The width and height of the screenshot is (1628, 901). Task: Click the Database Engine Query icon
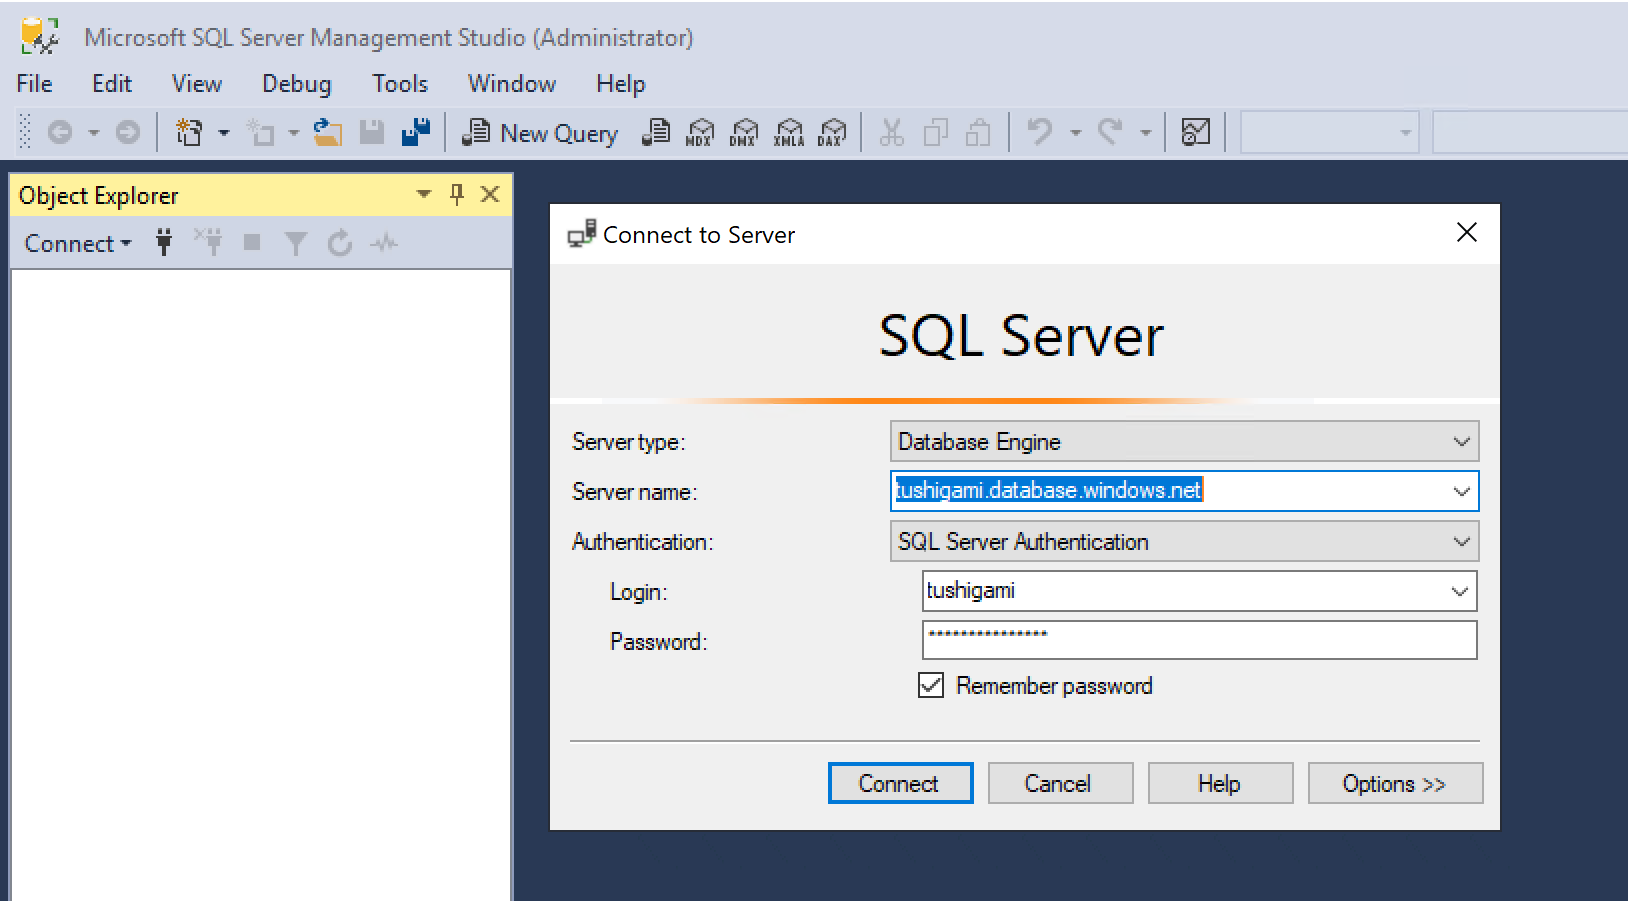656,132
